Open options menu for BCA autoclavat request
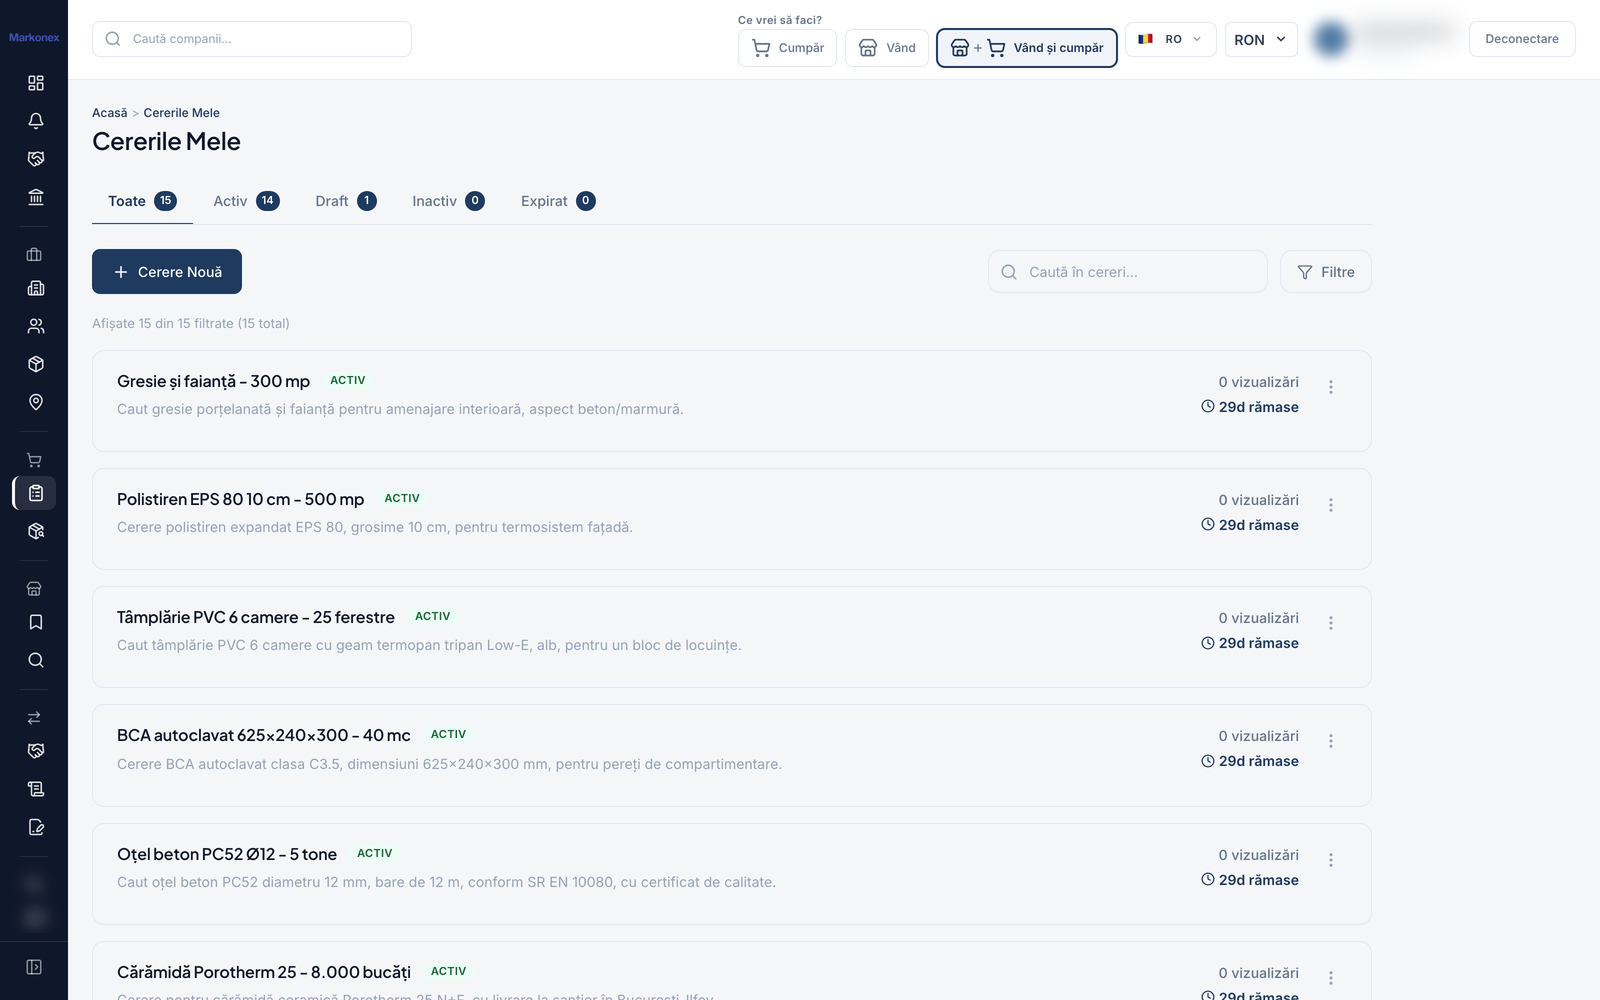1600x1000 pixels. [1331, 741]
